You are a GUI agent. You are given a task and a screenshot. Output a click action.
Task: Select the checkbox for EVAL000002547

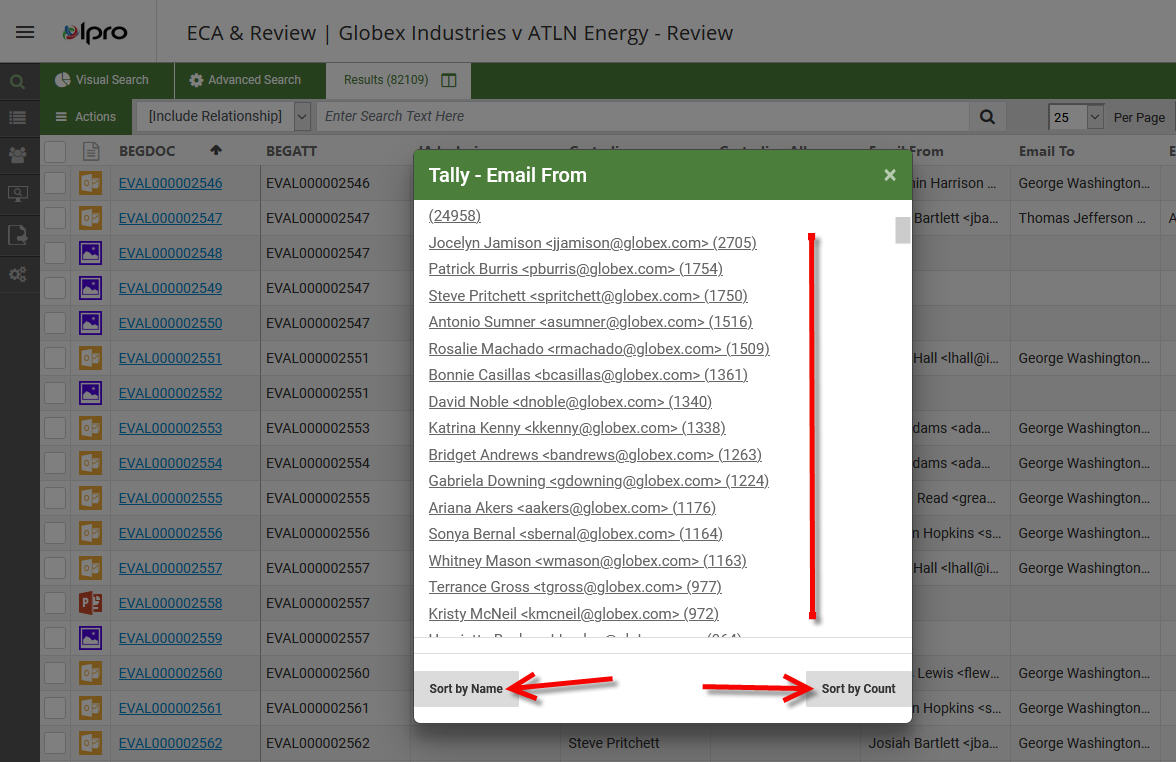pos(55,218)
